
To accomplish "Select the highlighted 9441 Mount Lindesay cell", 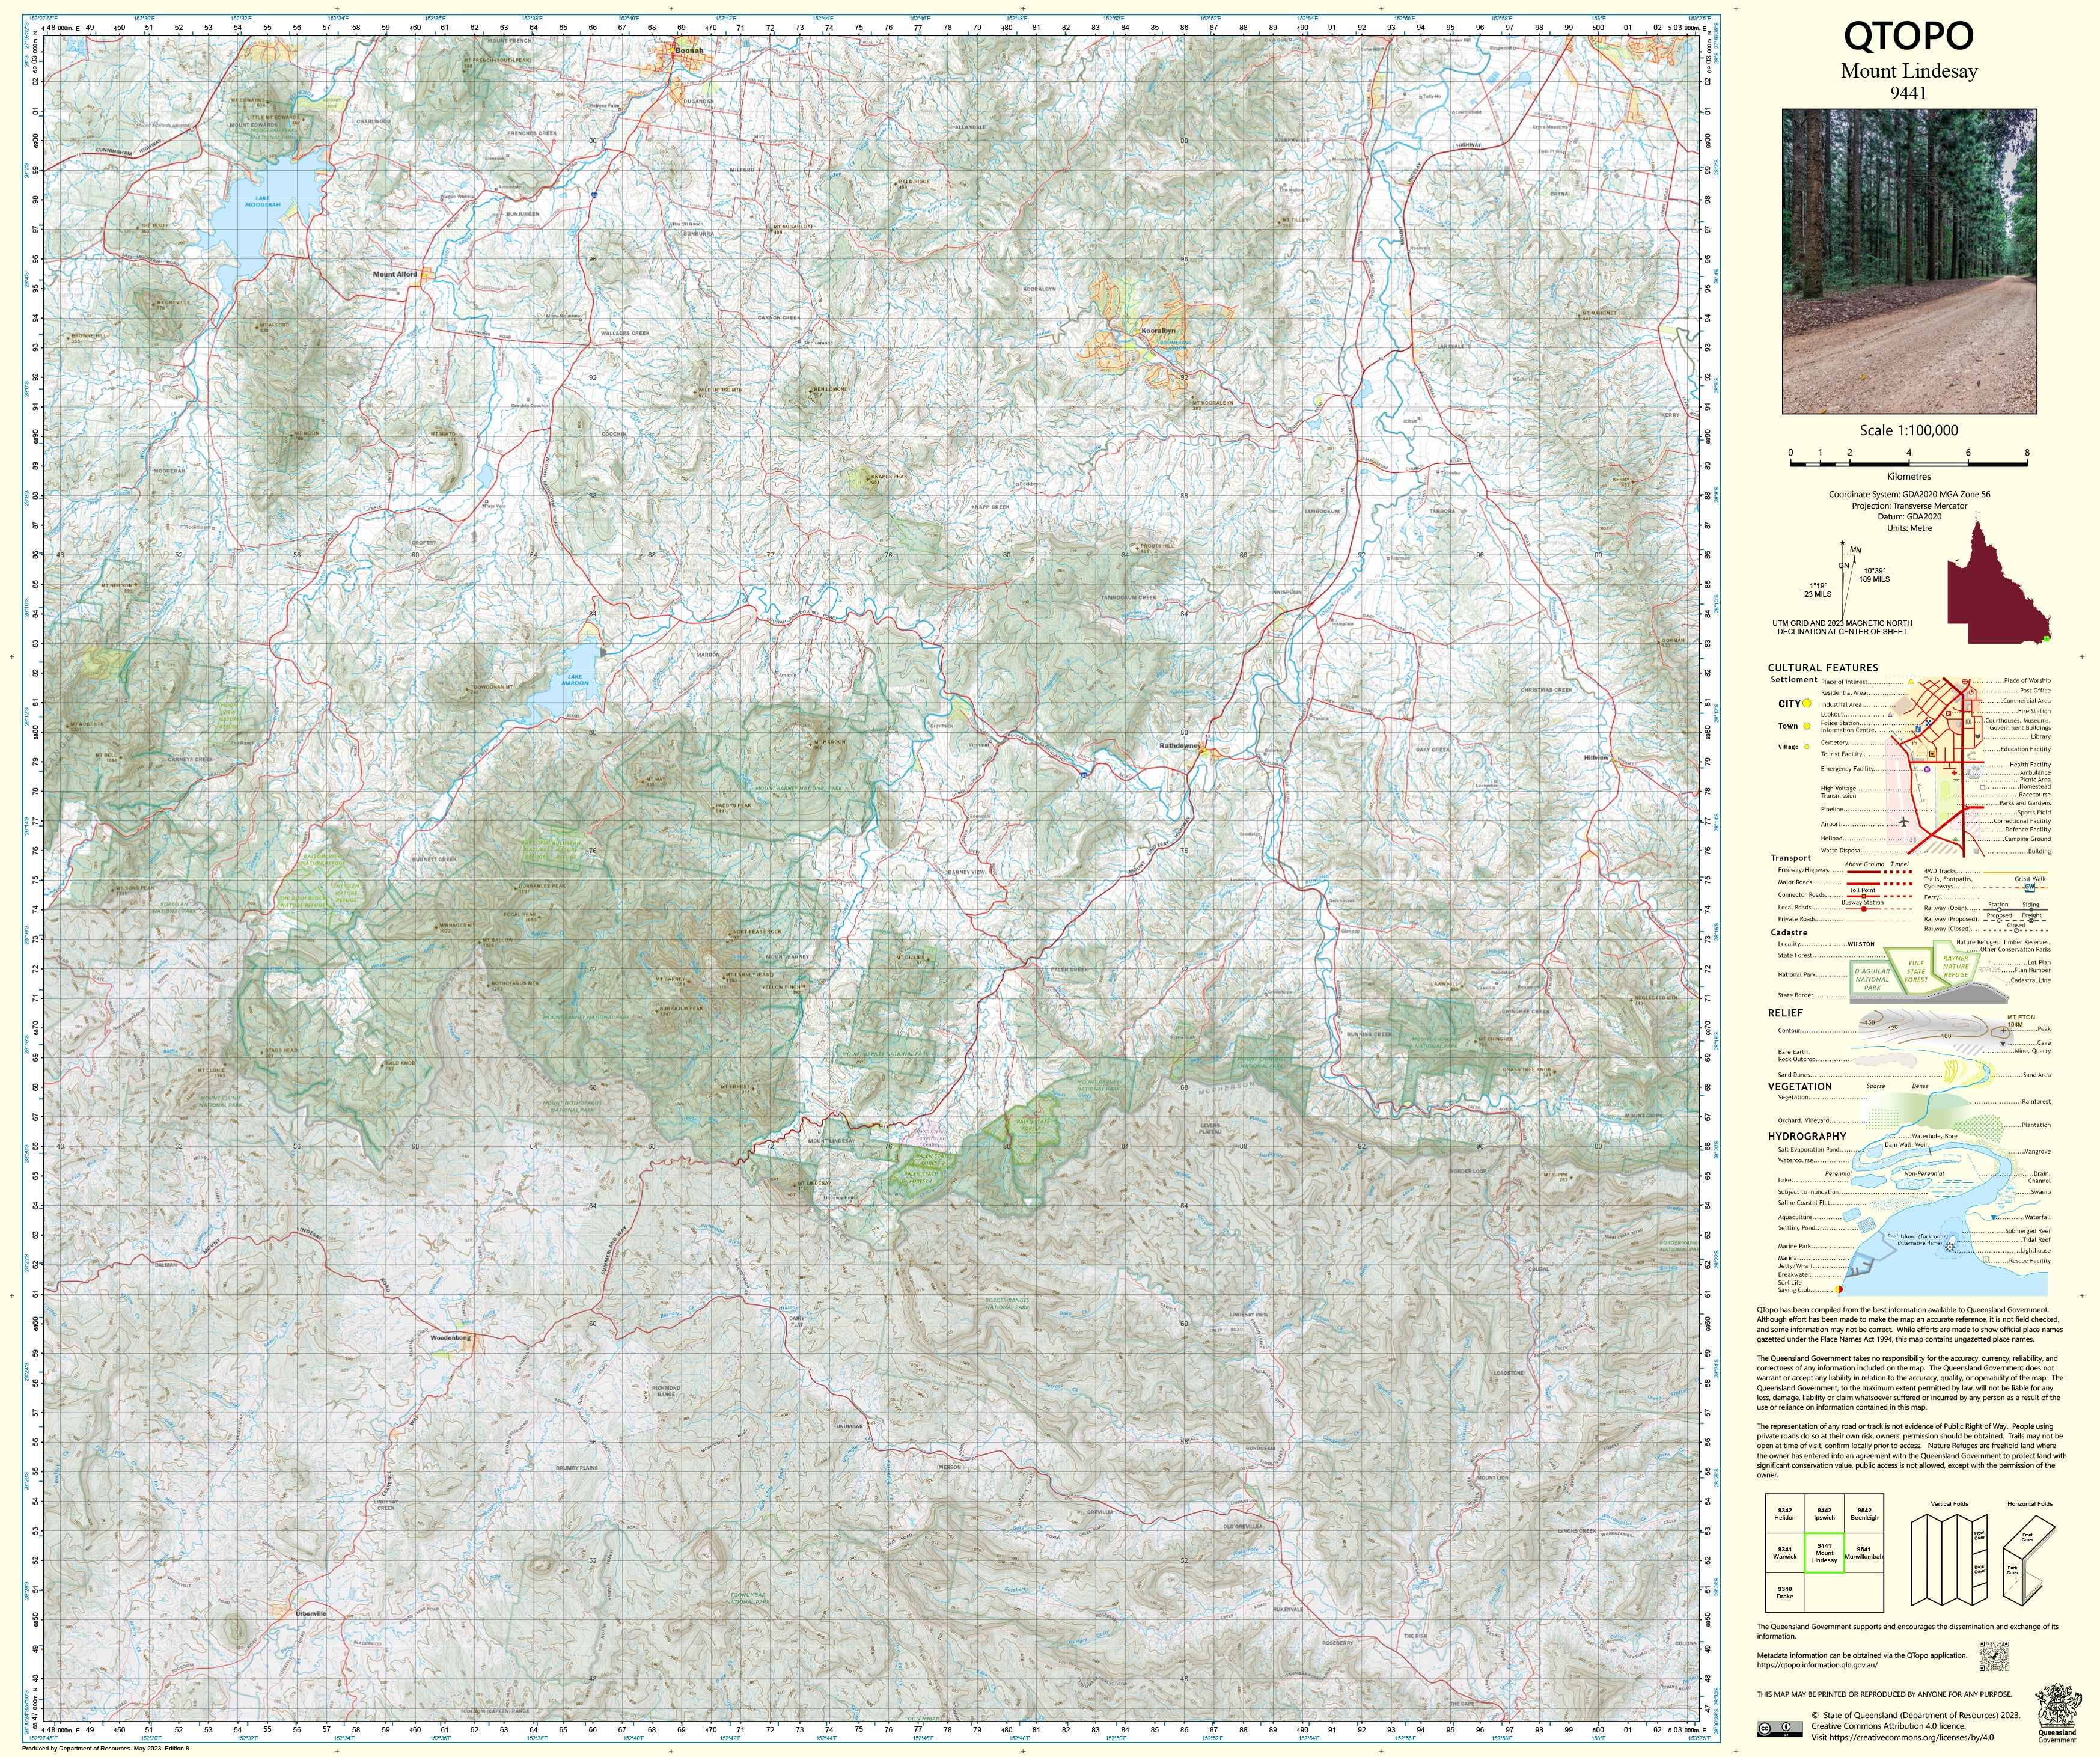I will tap(1824, 1554).
